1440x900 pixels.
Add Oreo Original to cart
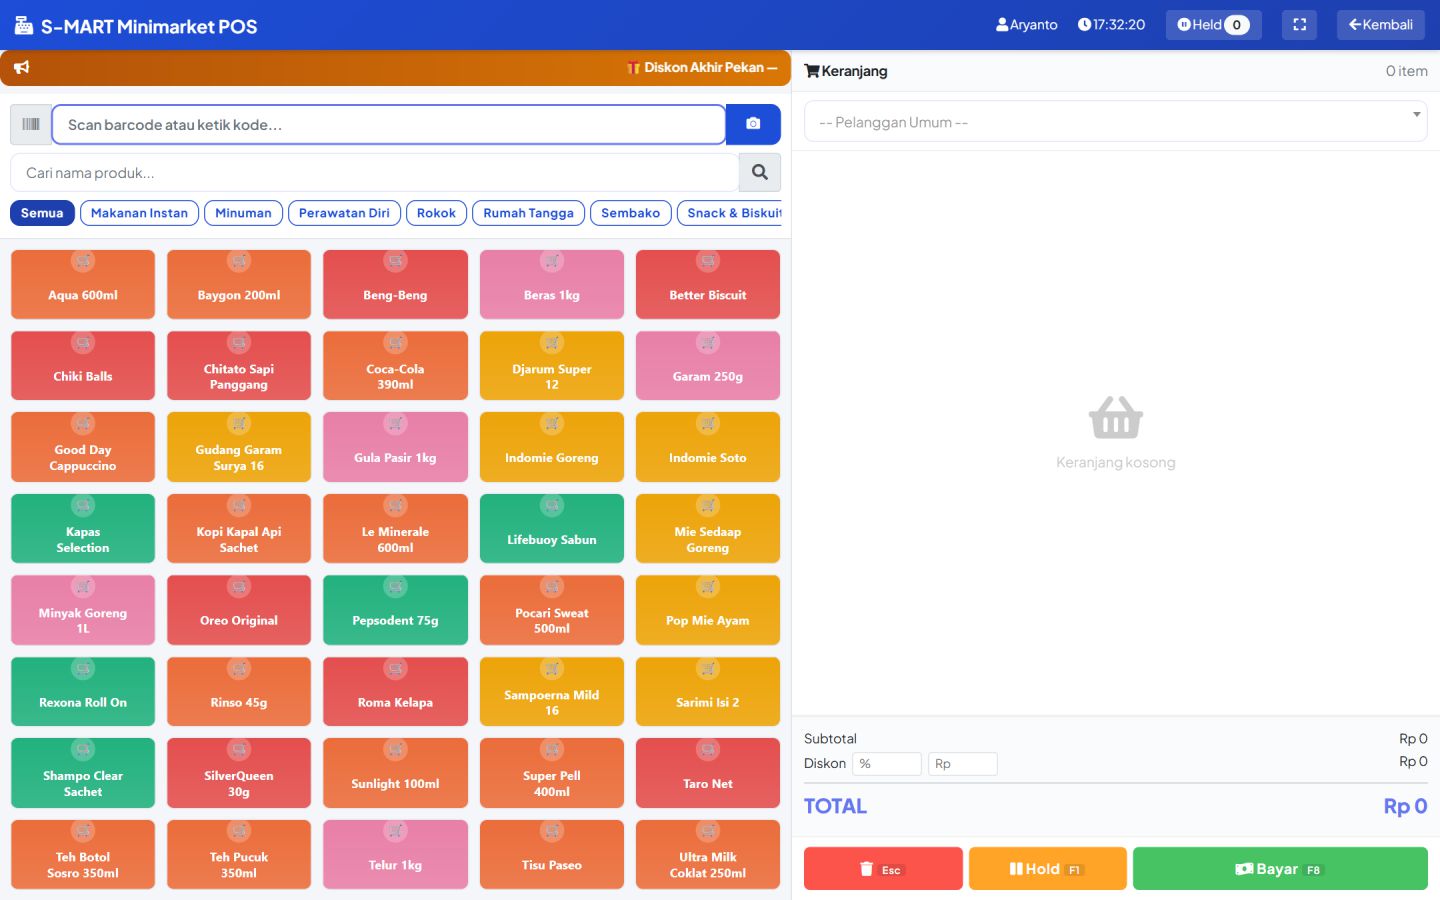pos(239,610)
